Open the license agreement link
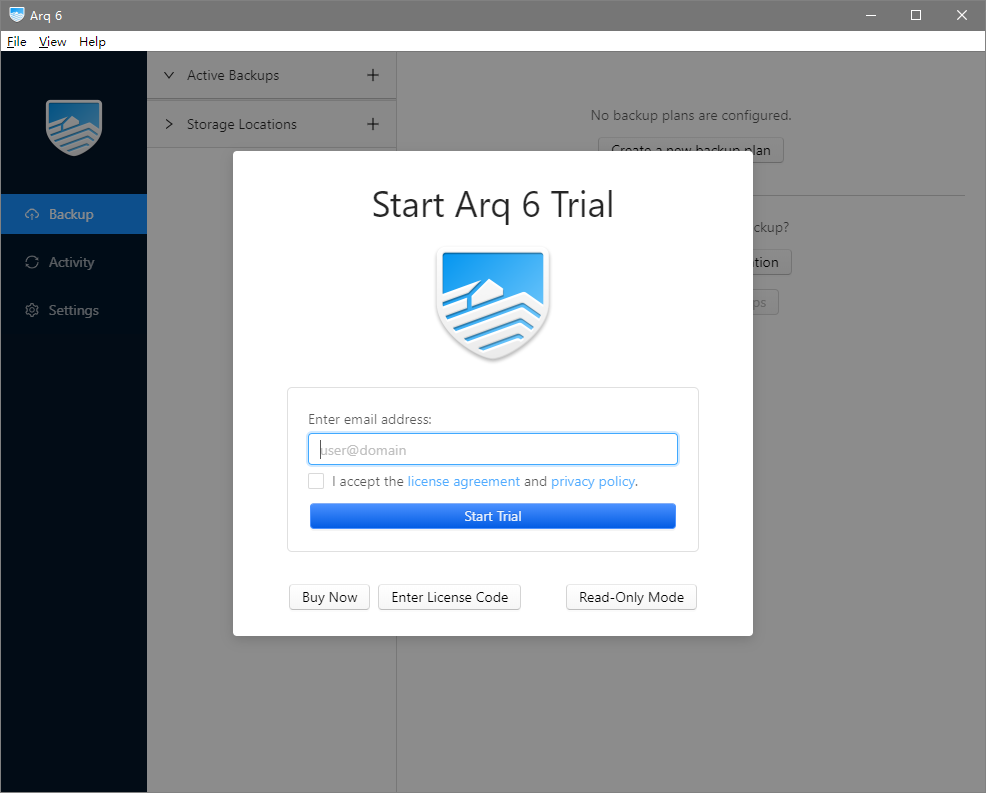The height and width of the screenshot is (793, 986). click(x=464, y=482)
